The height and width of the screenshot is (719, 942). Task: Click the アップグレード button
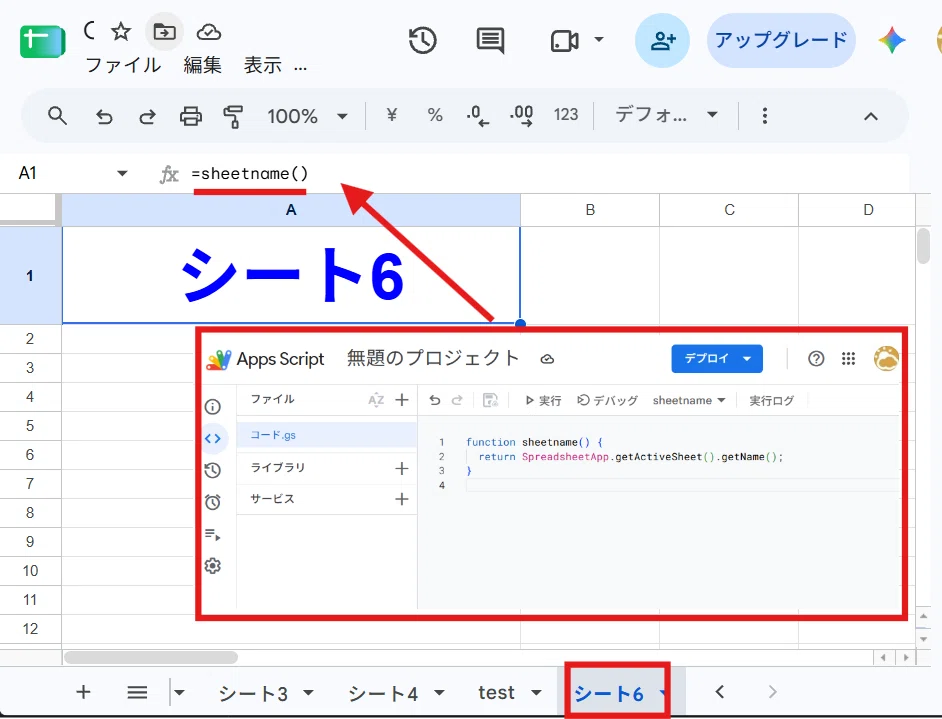tap(781, 40)
